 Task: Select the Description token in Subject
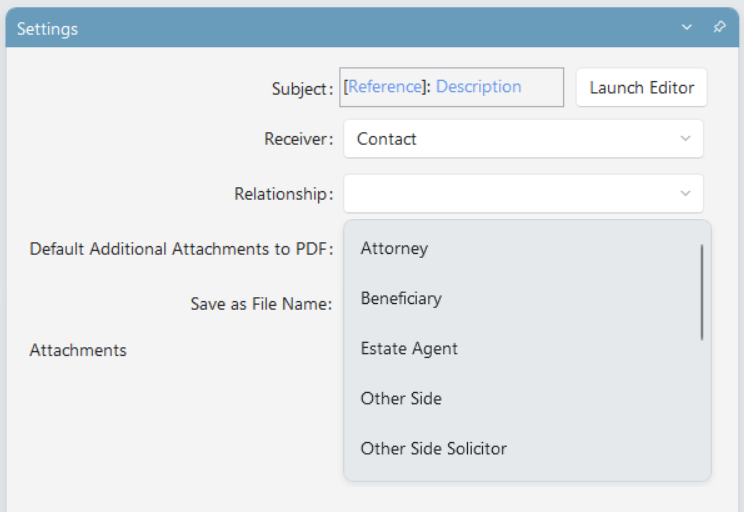478,87
